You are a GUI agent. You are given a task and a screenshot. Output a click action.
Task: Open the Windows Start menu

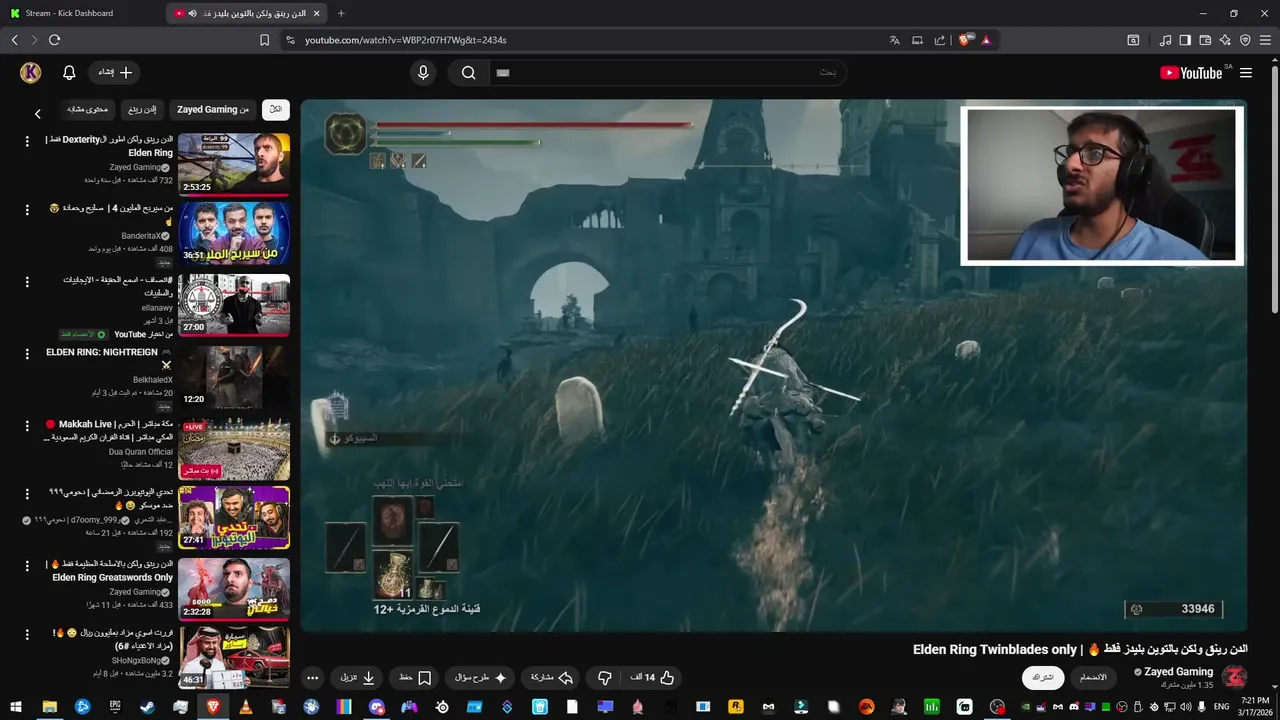click(16, 707)
